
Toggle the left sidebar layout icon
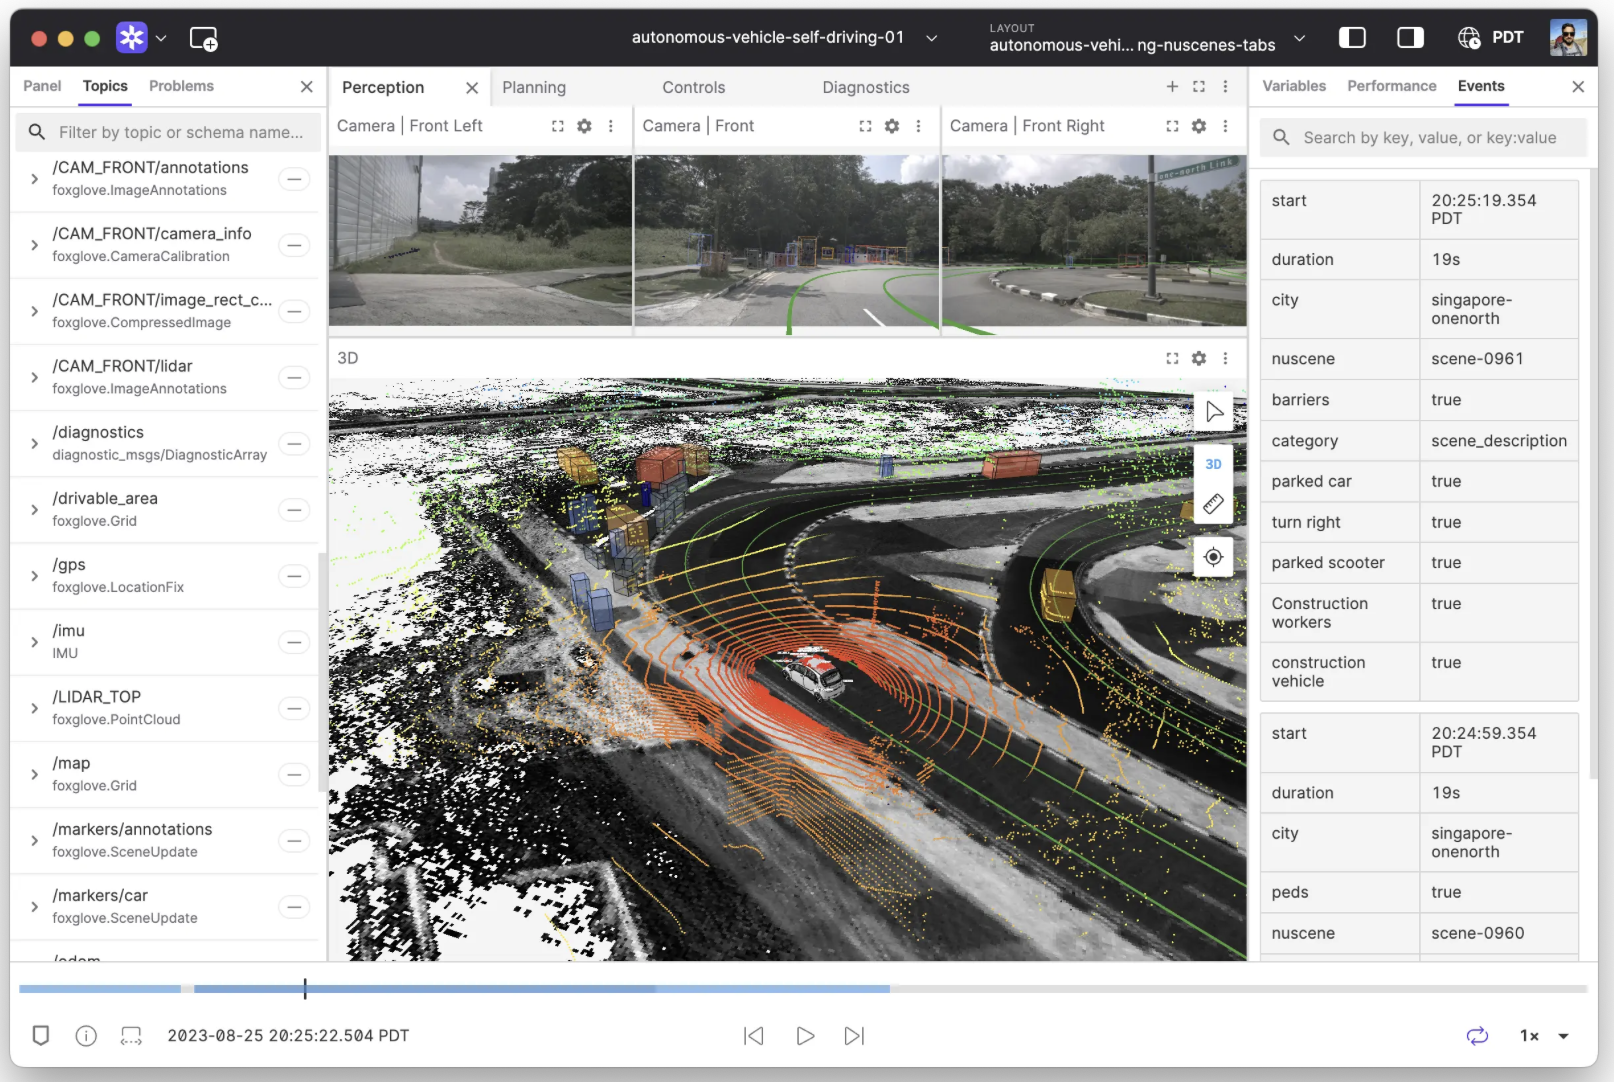pyautogui.click(x=1352, y=38)
